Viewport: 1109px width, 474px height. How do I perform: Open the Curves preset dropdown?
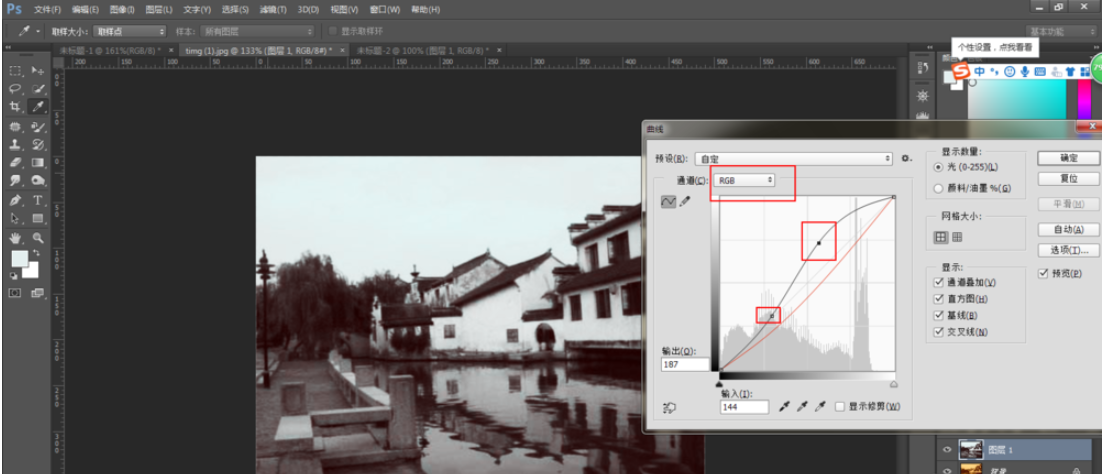794,158
